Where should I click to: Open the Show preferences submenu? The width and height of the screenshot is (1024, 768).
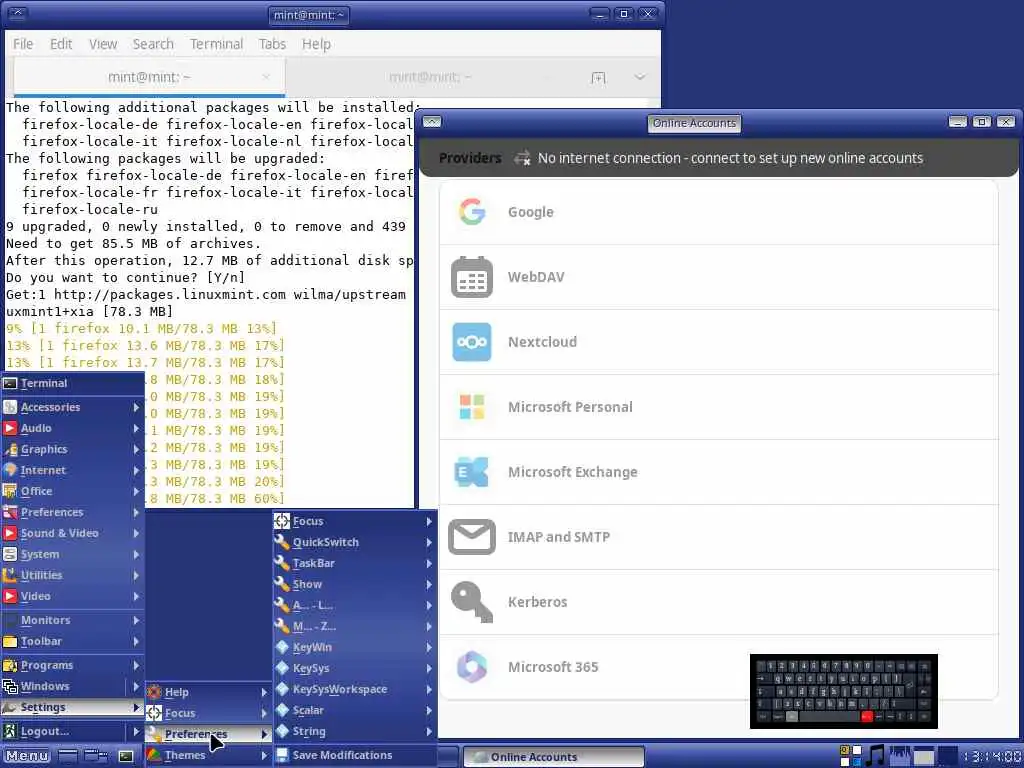coord(355,584)
